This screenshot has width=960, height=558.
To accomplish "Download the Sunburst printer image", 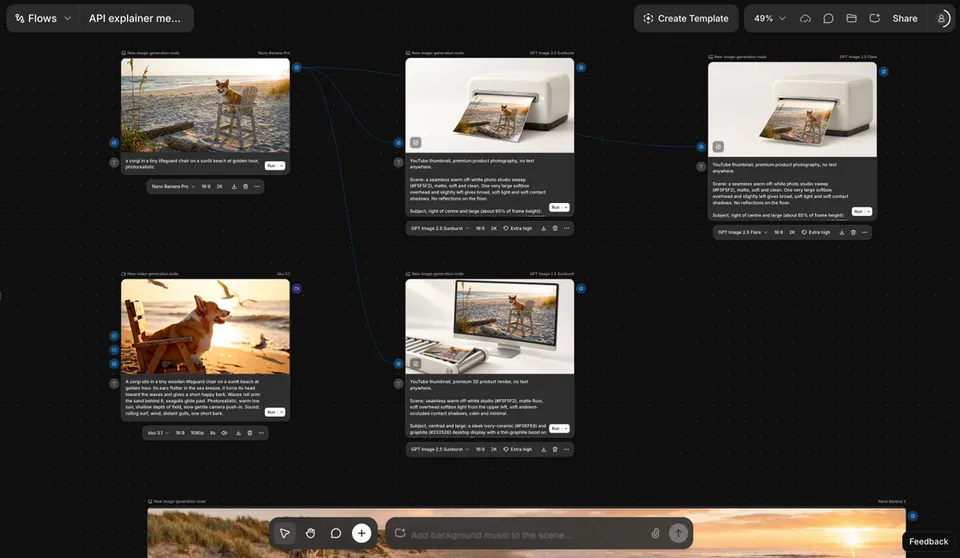I will [x=543, y=228].
